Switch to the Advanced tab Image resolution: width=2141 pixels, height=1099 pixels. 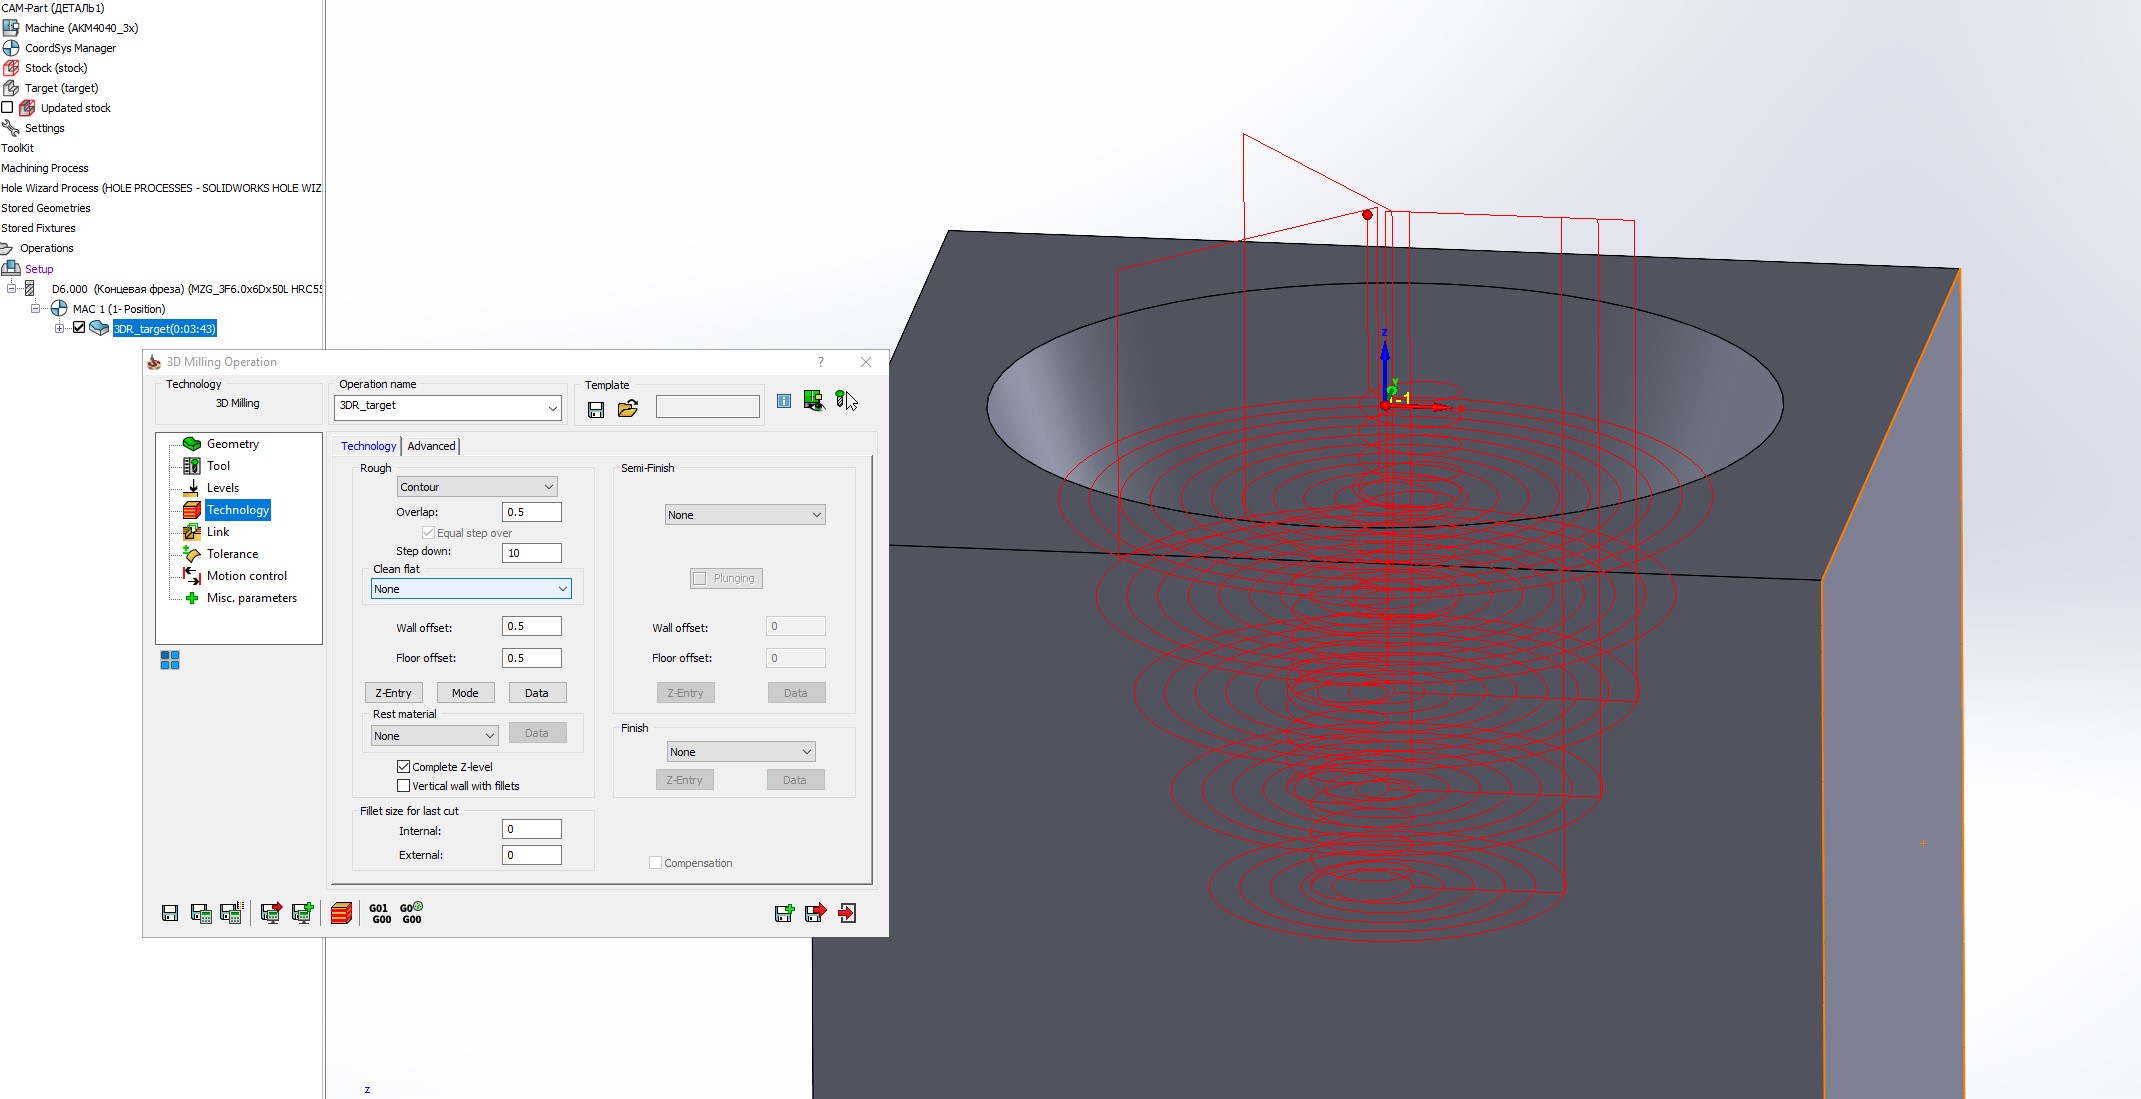click(x=431, y=446)
